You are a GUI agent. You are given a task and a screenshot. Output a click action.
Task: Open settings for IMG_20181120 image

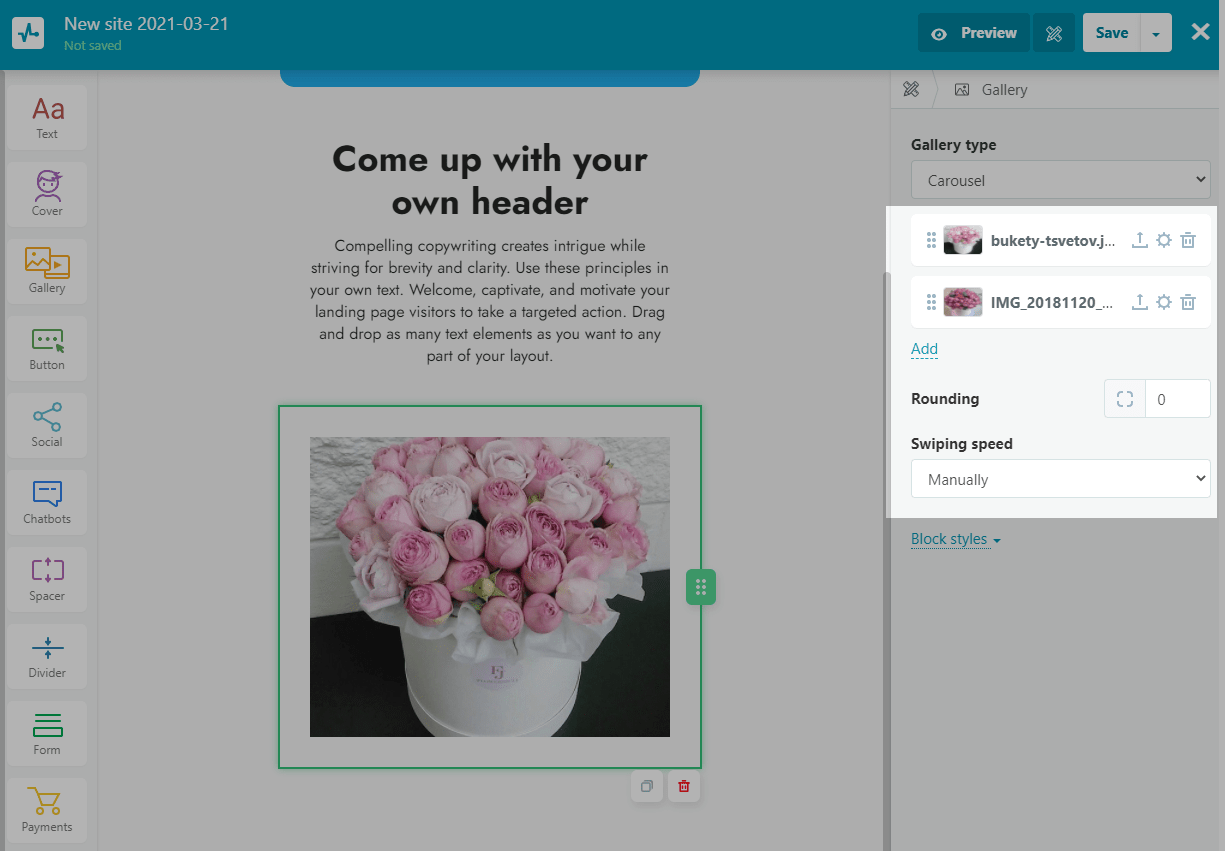pyautogui.click(x=1164, y=302)
